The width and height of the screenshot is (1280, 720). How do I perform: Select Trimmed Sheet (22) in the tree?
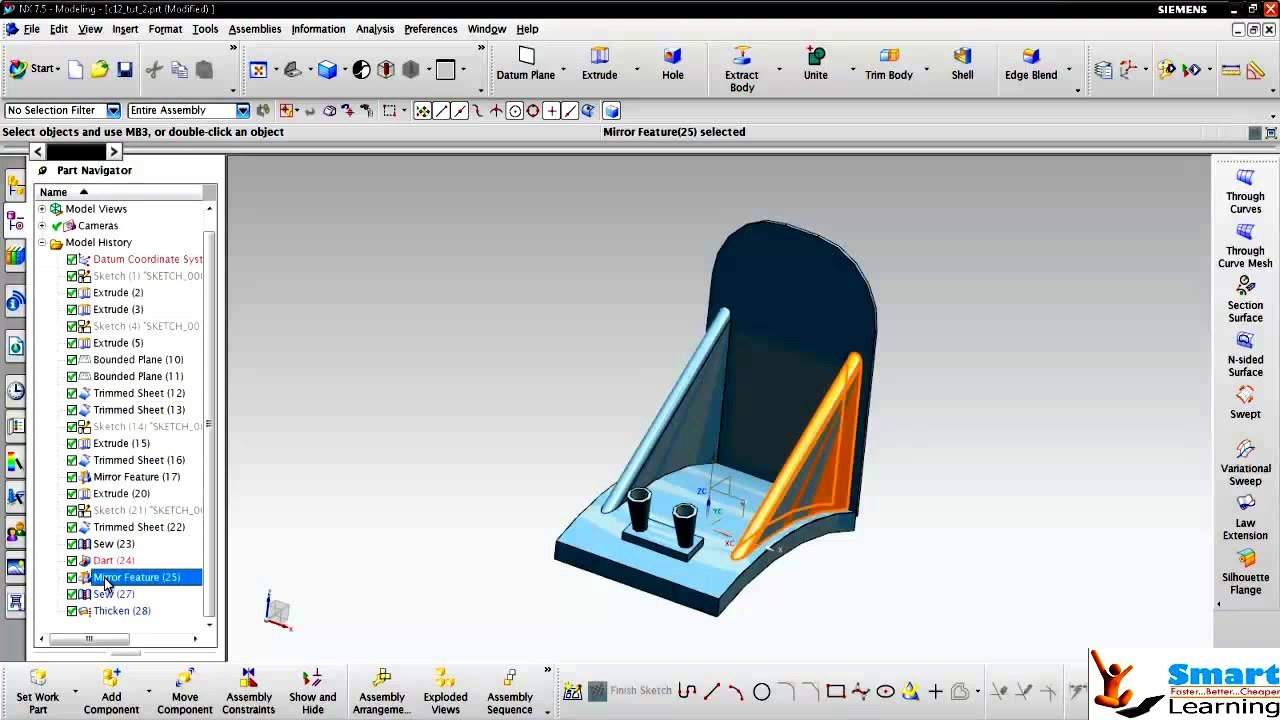click(x=139, y=527)
